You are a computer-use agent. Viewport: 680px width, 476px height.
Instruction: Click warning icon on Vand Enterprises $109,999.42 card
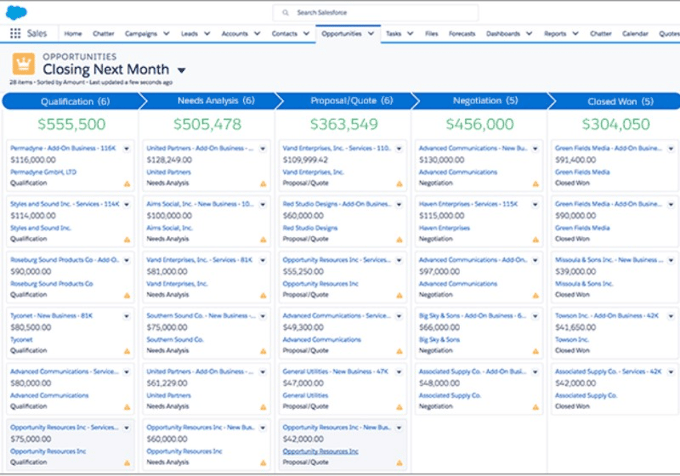pos(399,184)
